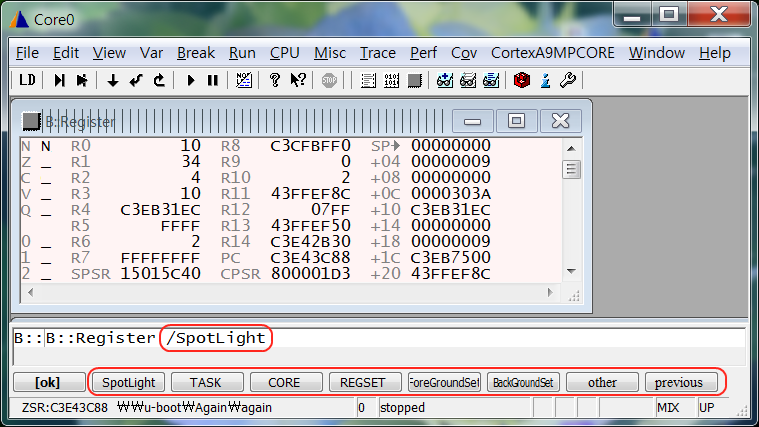
Task: Click the single Step icon in toolbar
Action: click(x=60, y=80)
